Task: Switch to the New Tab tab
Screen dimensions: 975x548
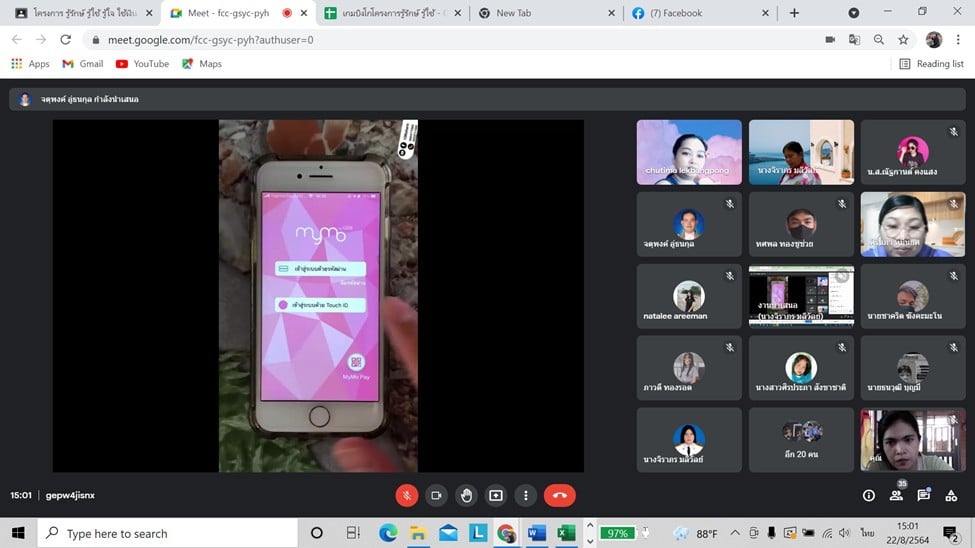Action: tap(514, 13)
